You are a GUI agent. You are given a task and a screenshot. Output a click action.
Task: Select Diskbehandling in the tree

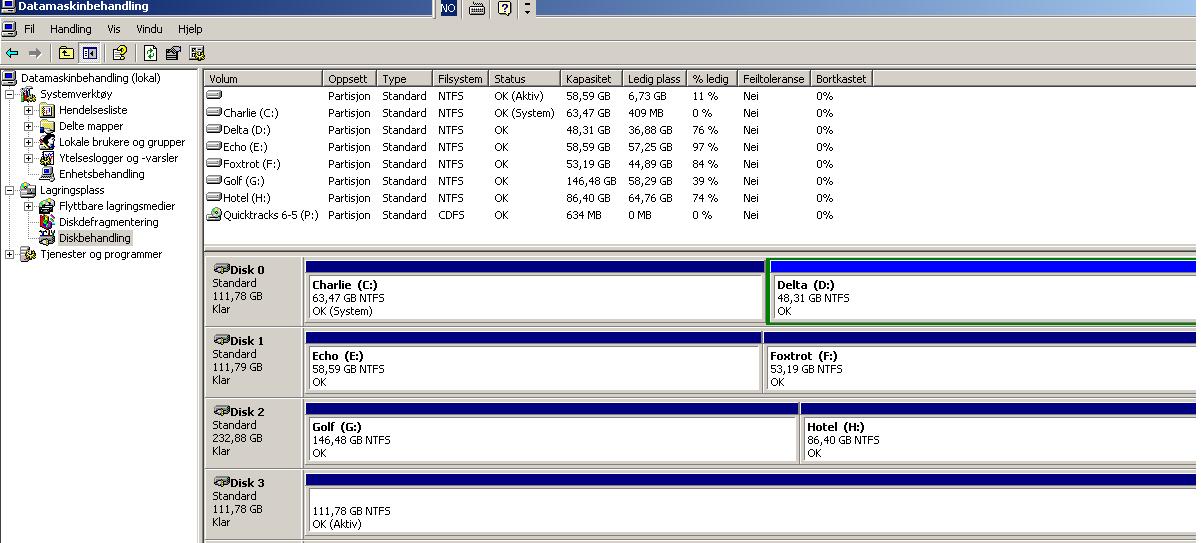point(95,238)
